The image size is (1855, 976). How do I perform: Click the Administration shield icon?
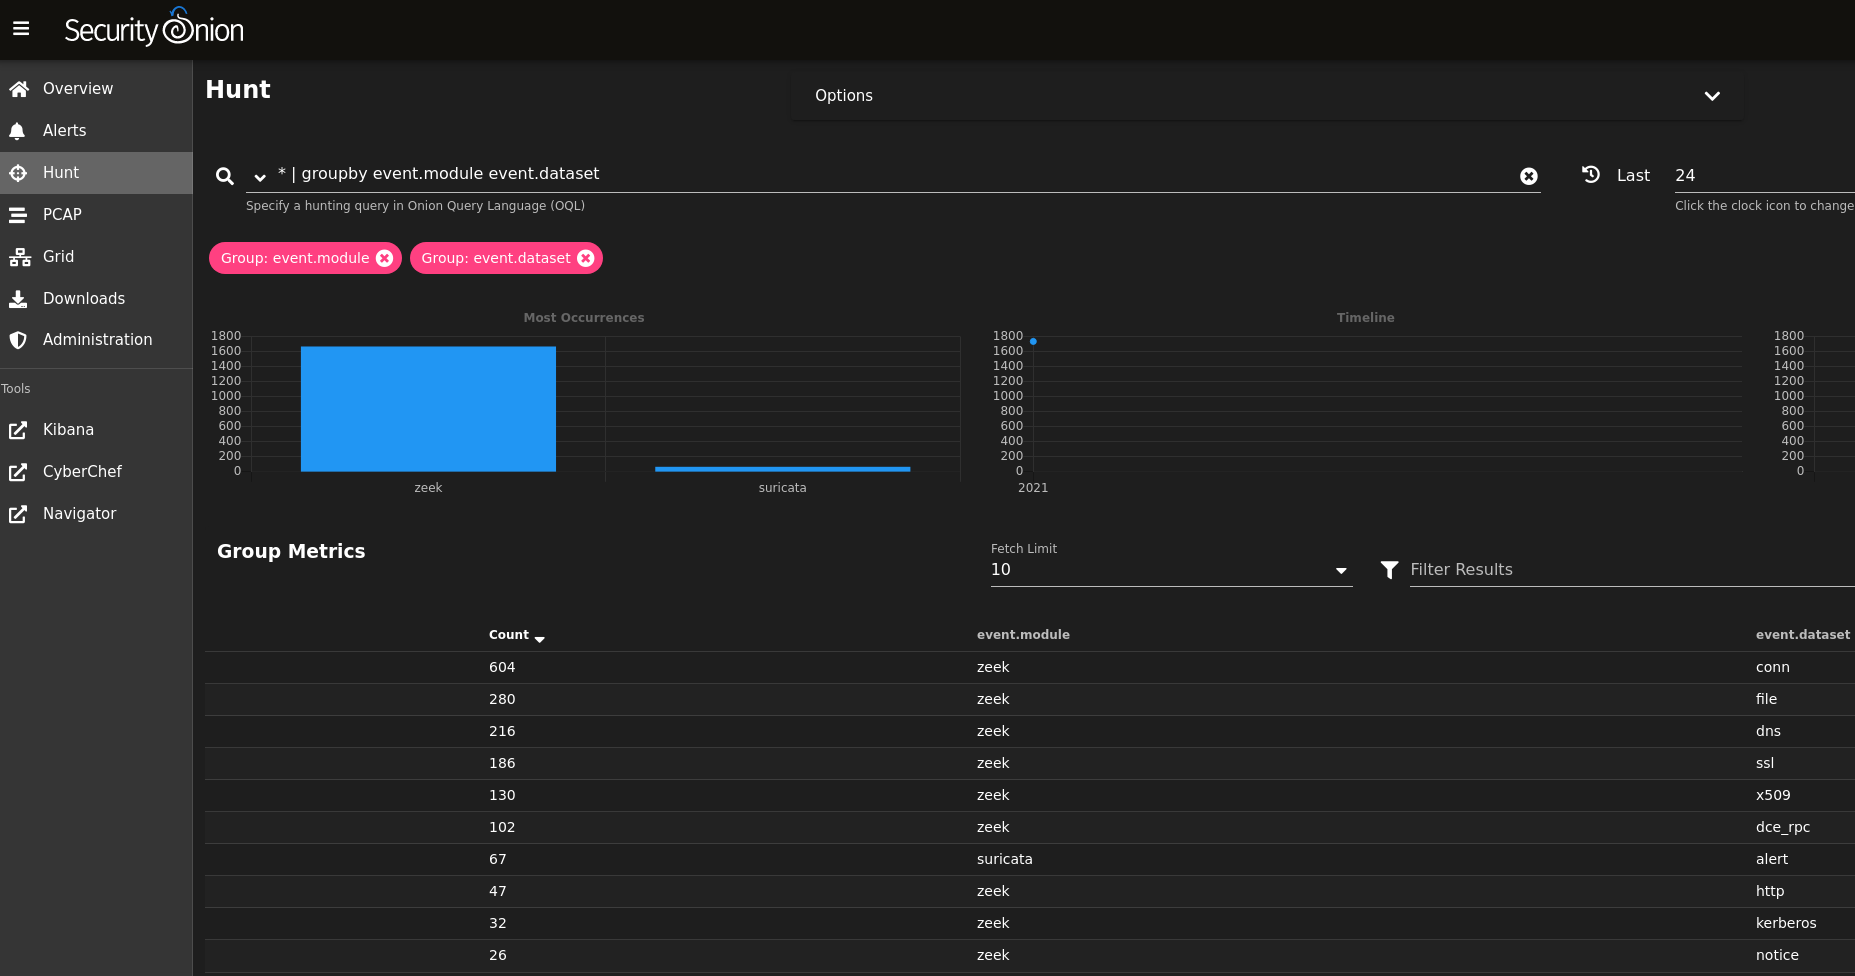[18, 340]
